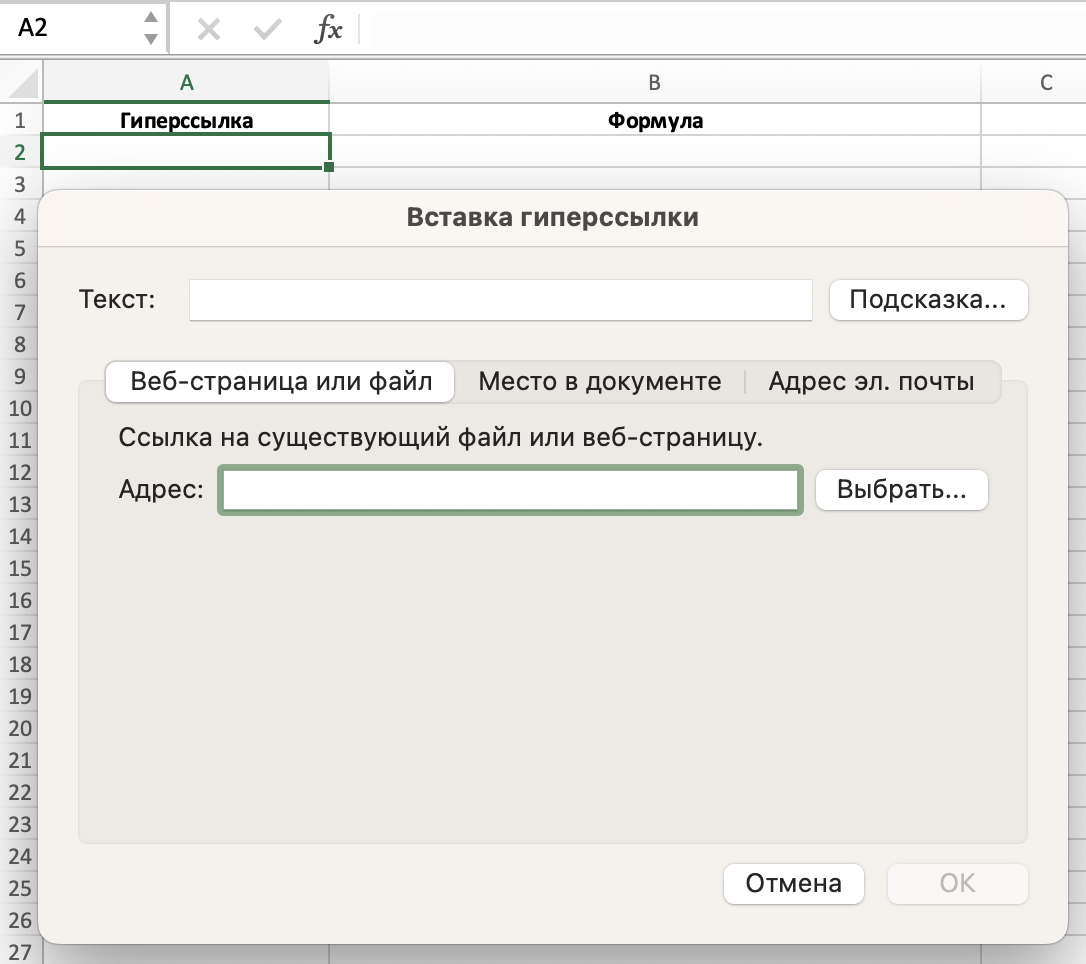1086x964 pixels.
Task: Select the active cell A2
Action: [x=186, y=152]
